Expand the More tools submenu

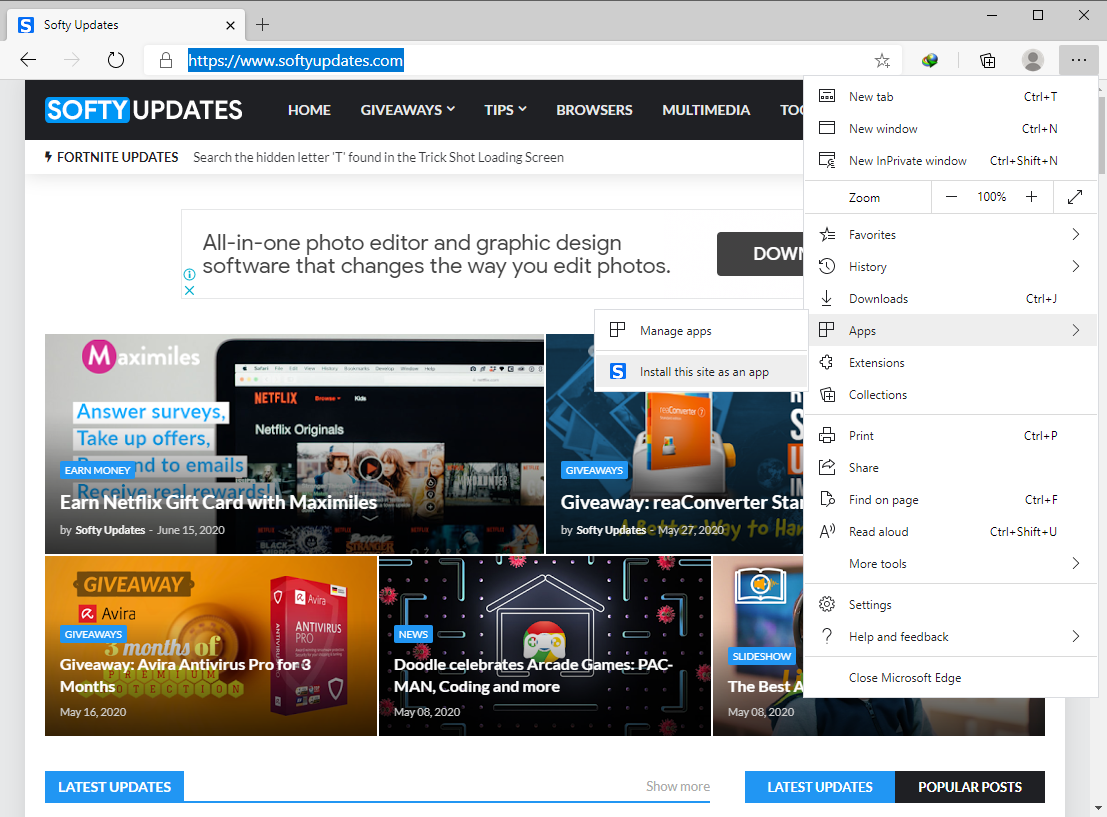(950, 563)
